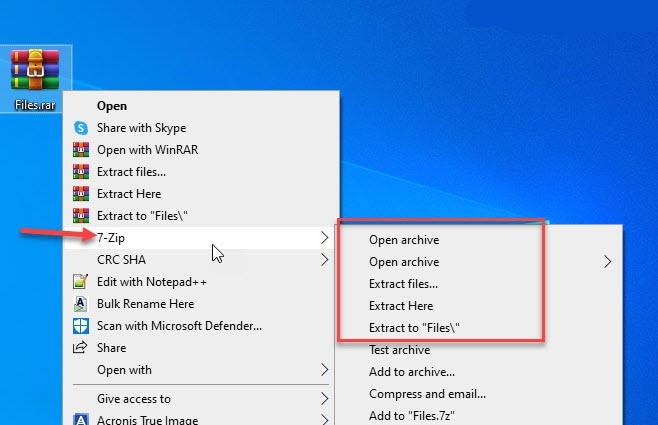Expand the 7-Zip submenu chevron
This screenshot has width=658, height=425.
[324, 238]
